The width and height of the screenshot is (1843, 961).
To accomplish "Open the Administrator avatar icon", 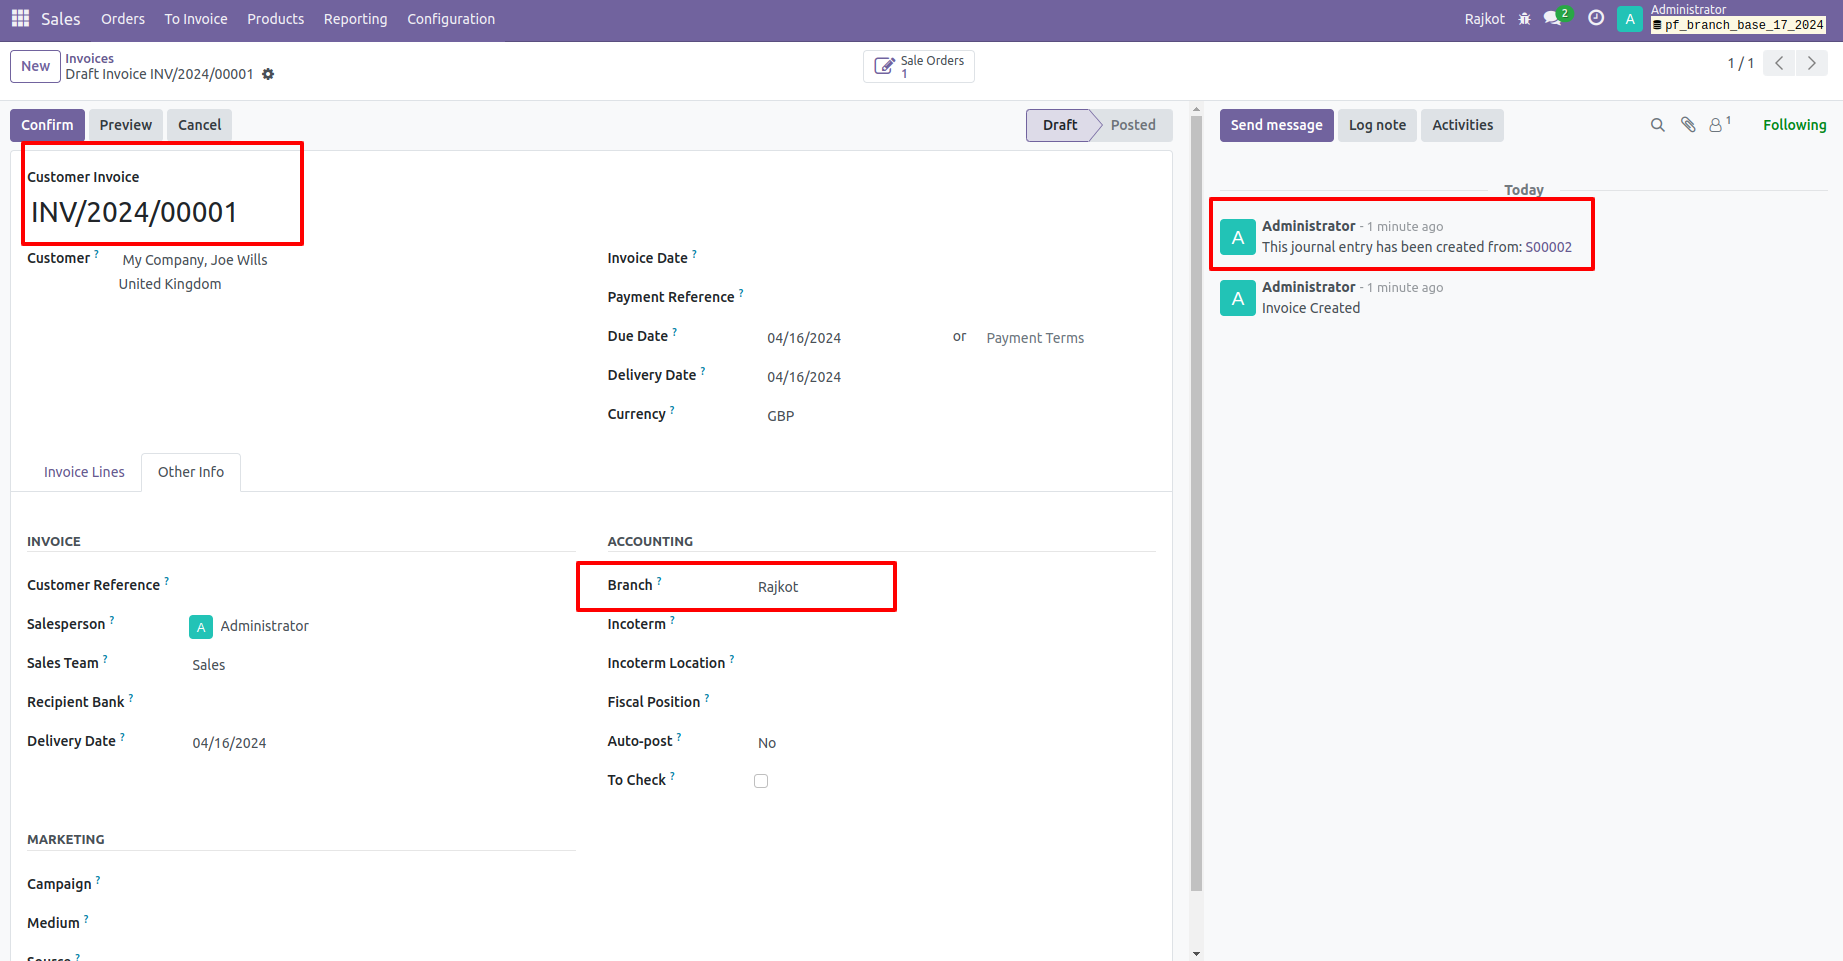I will coord(1629,18).
